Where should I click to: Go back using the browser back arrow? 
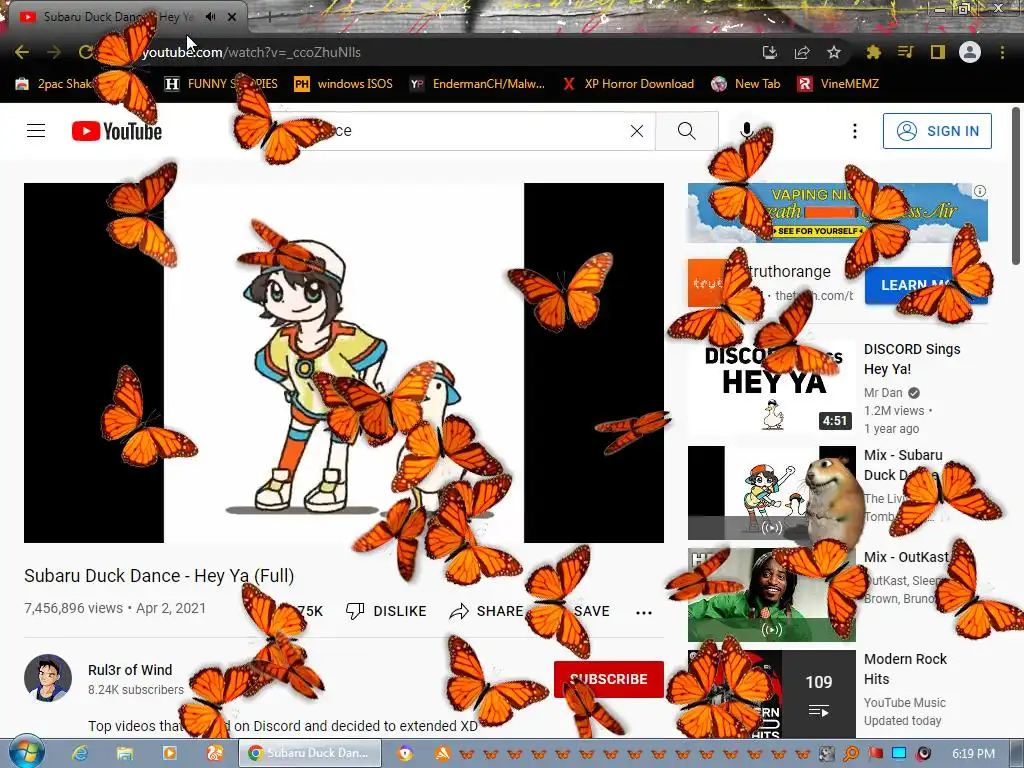coord(22,52)
